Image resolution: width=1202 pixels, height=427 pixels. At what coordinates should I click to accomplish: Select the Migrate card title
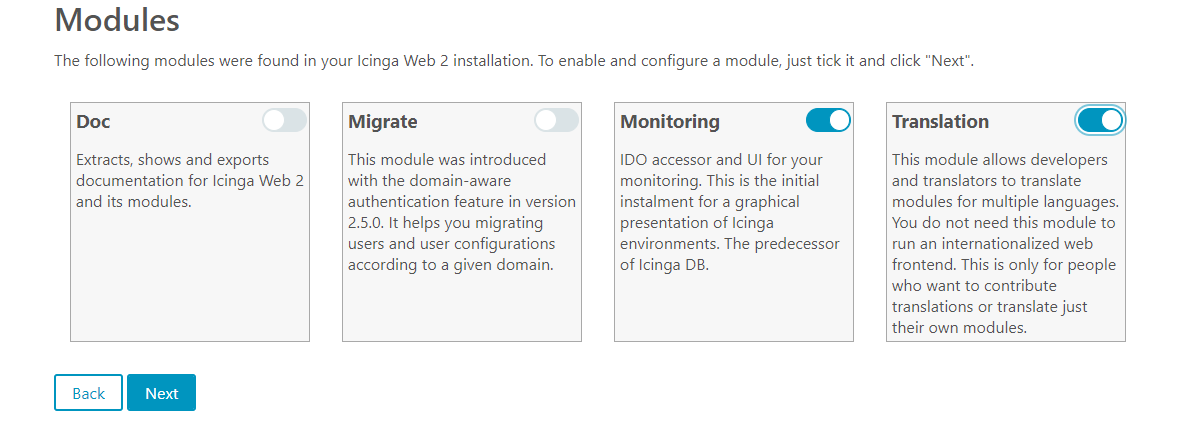(x=383, y=122)
